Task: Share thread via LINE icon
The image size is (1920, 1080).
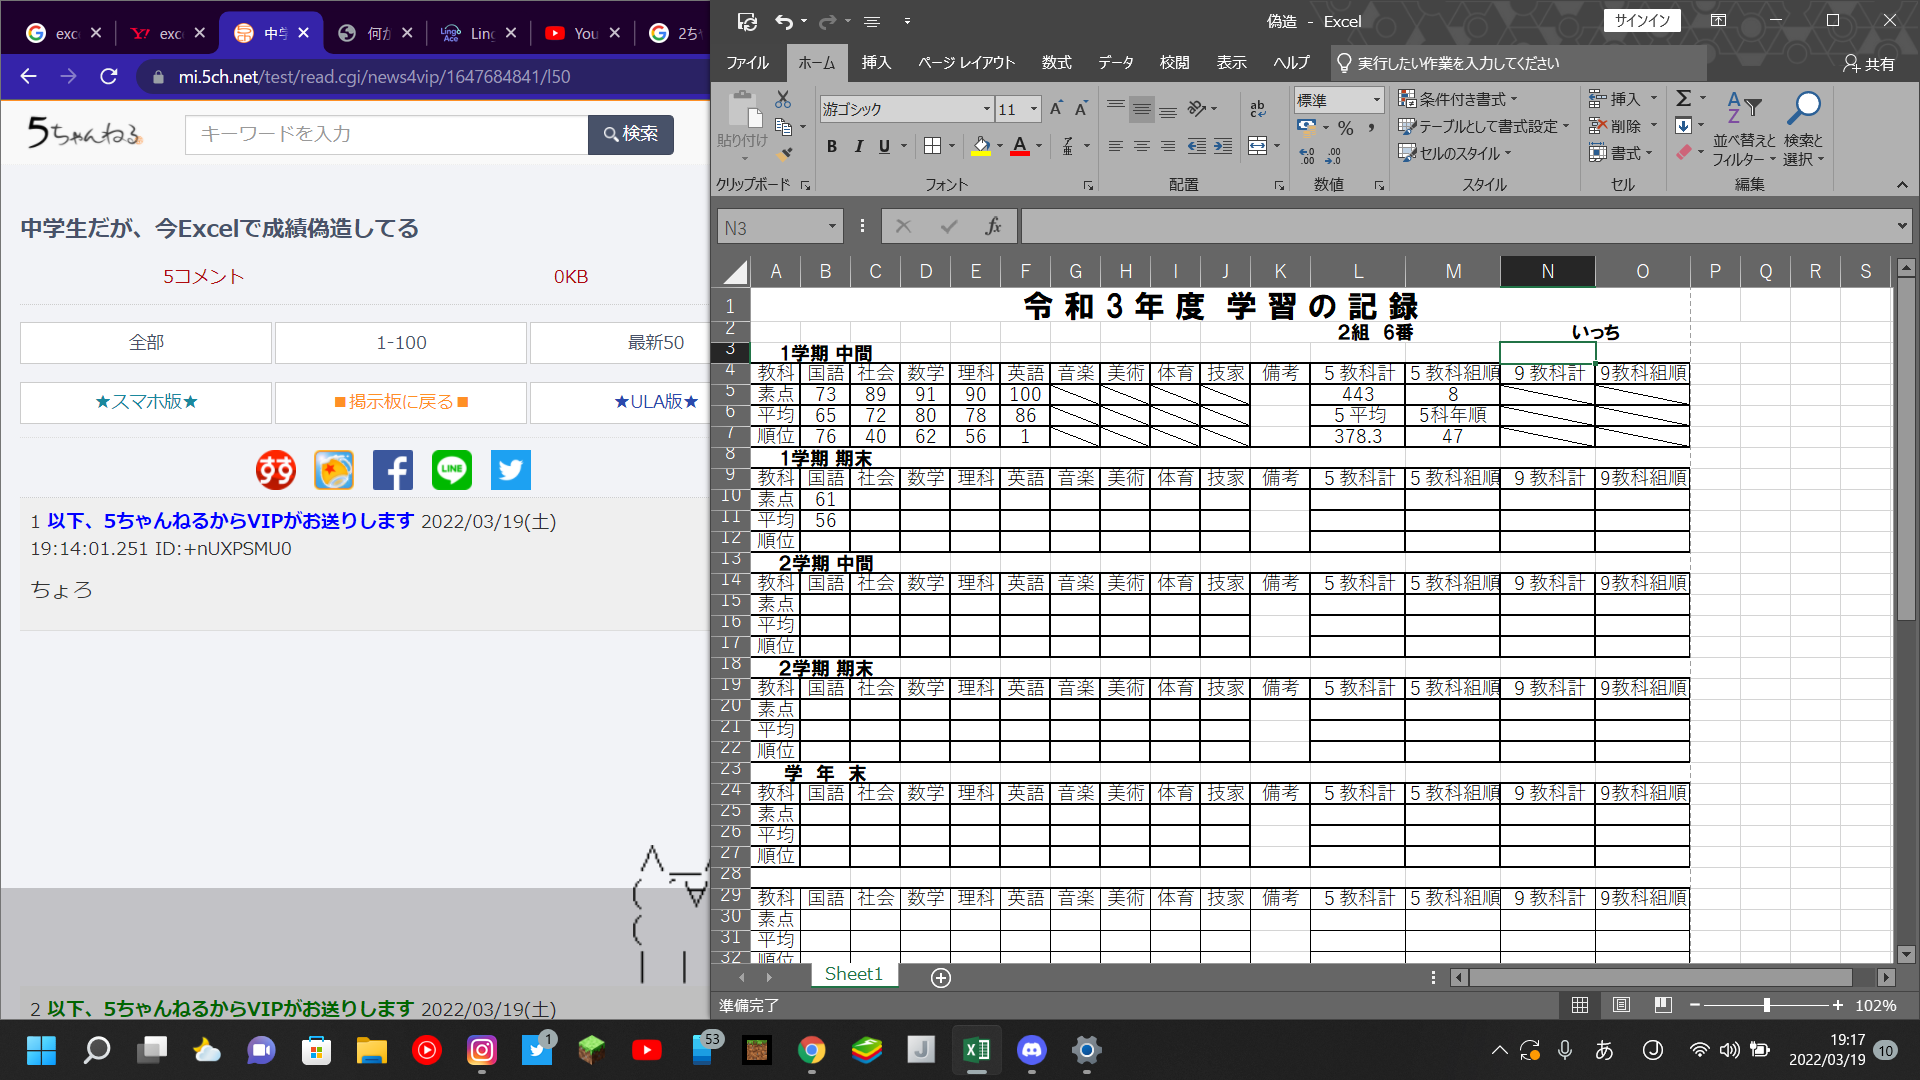Action: click(x=451, y=470)
